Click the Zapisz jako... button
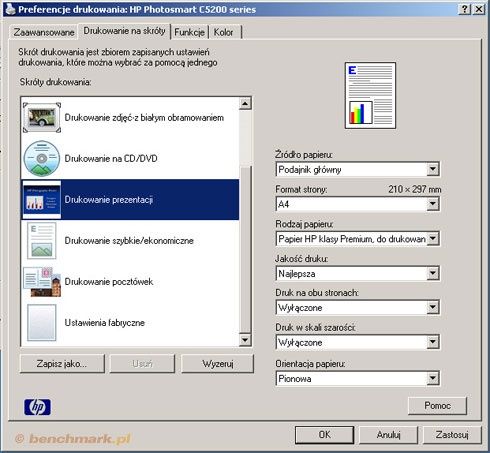Image resolution: width=490 pixels, height=453 pixels. [62, 363]
